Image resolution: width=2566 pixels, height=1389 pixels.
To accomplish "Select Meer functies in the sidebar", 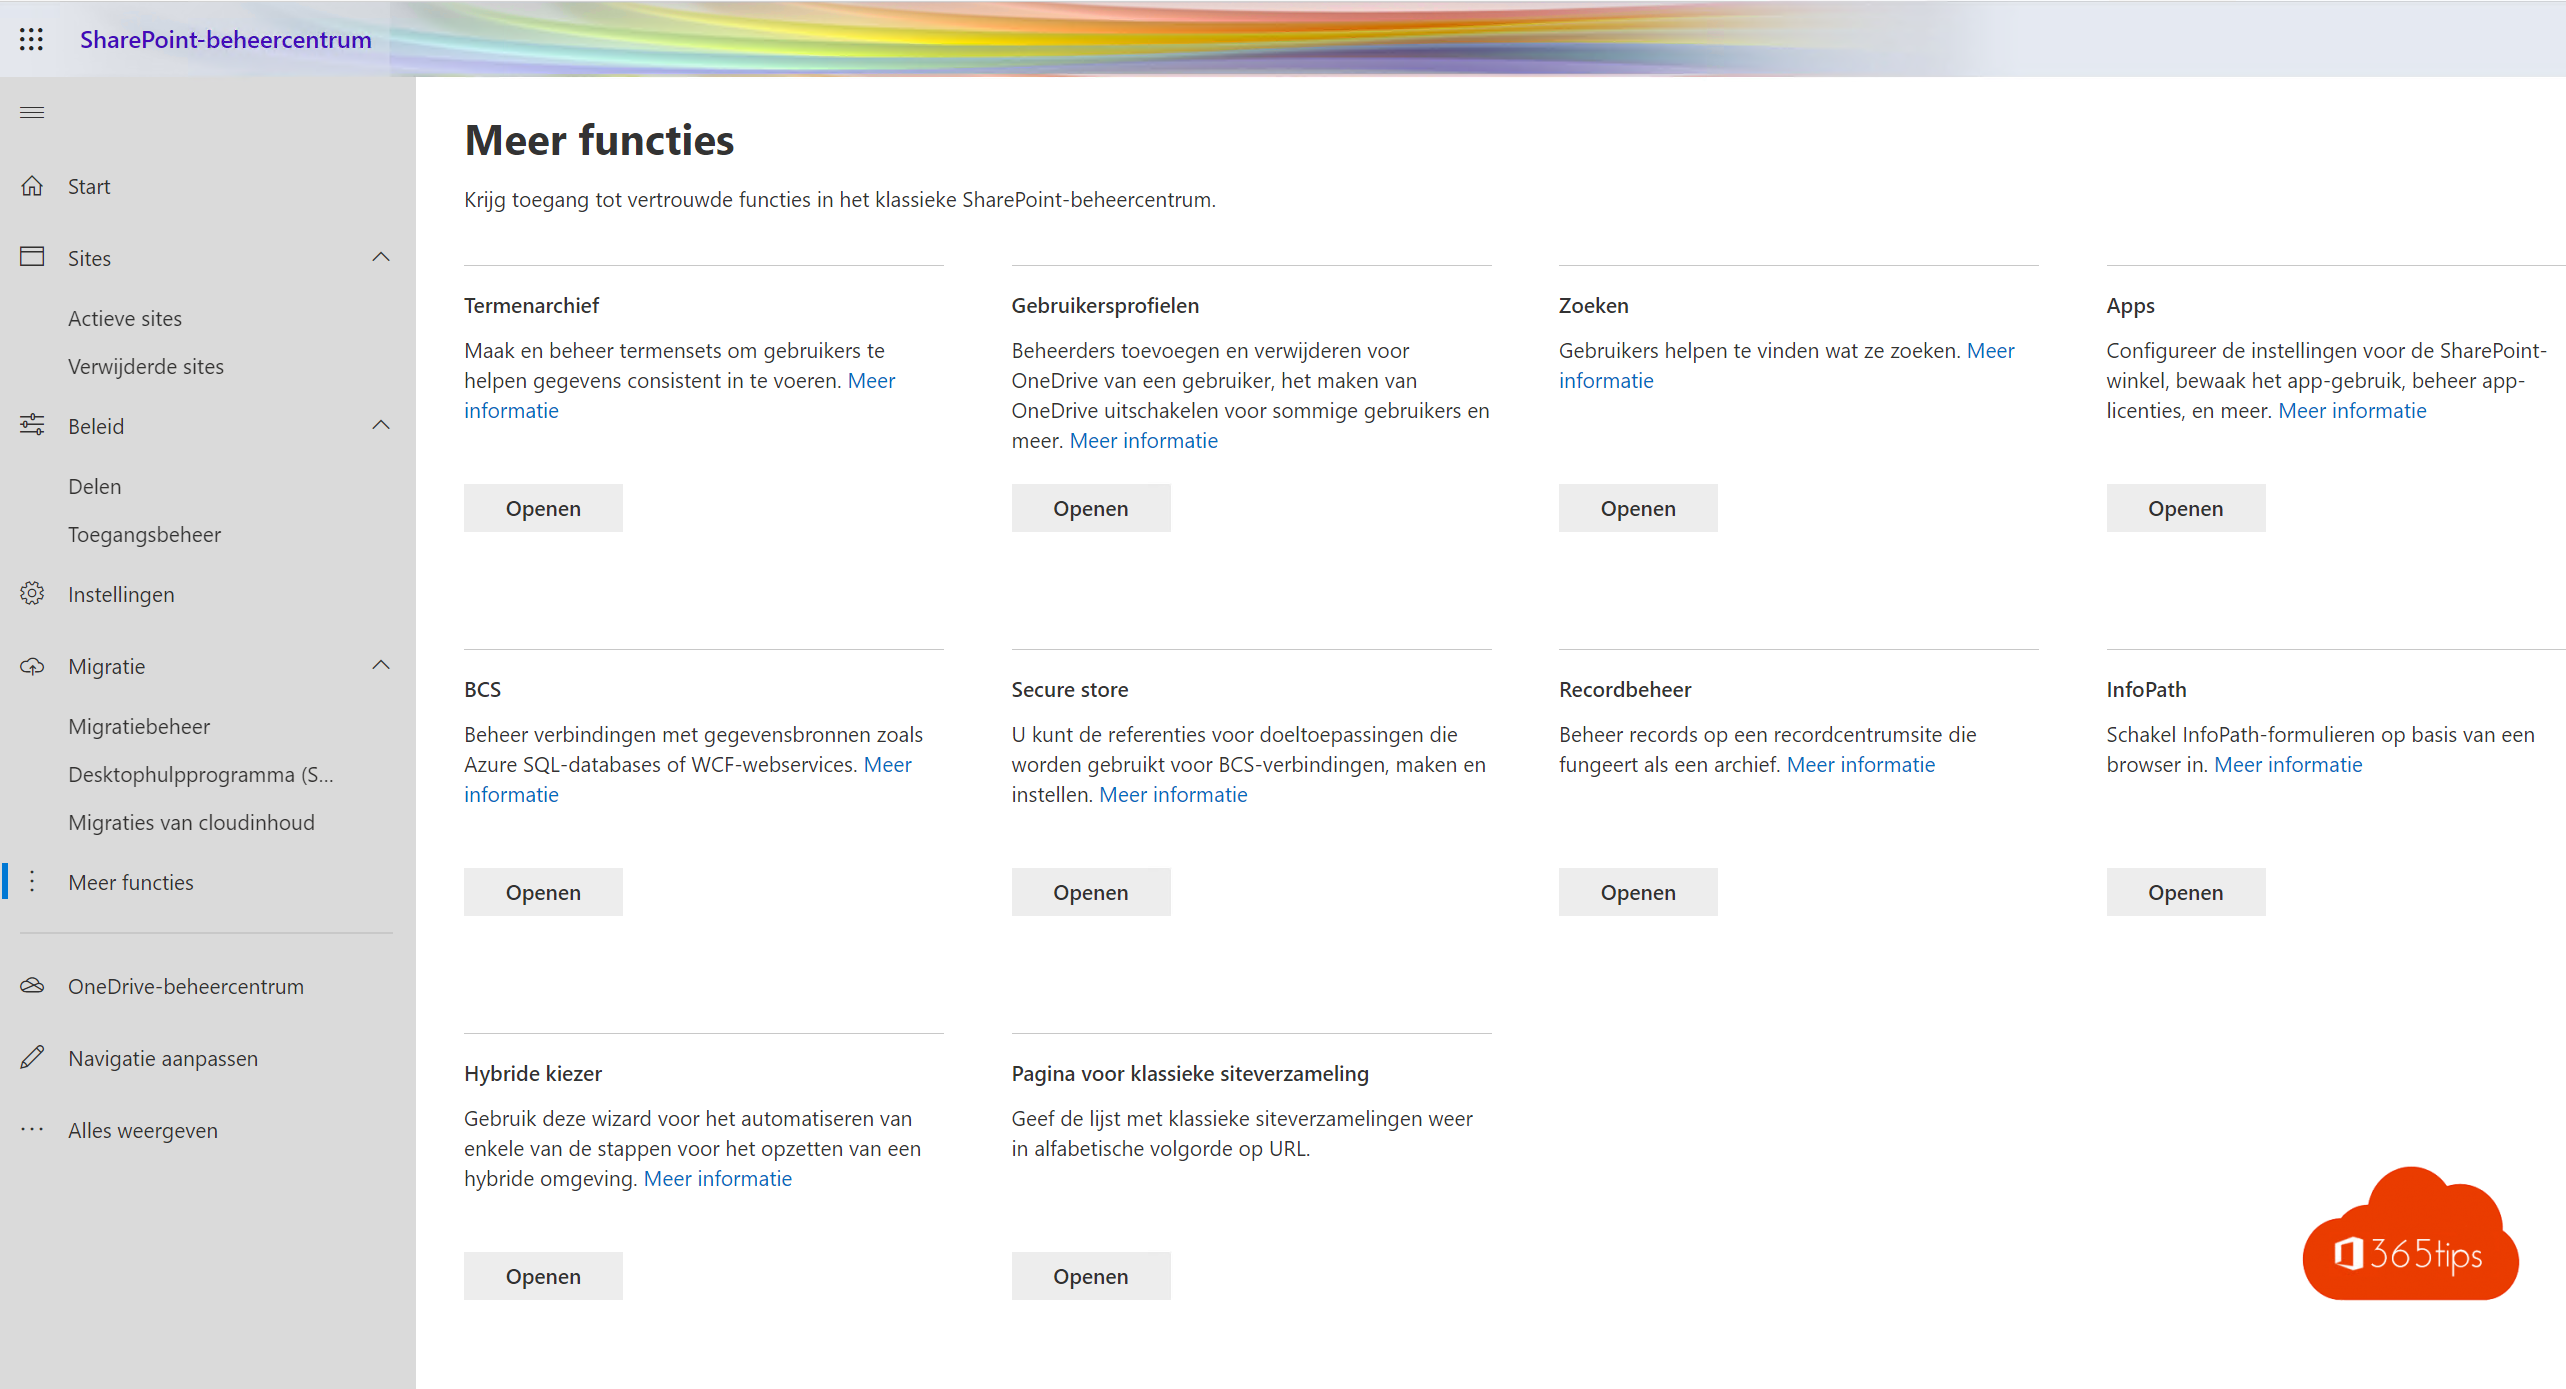I will pos(131,883).
